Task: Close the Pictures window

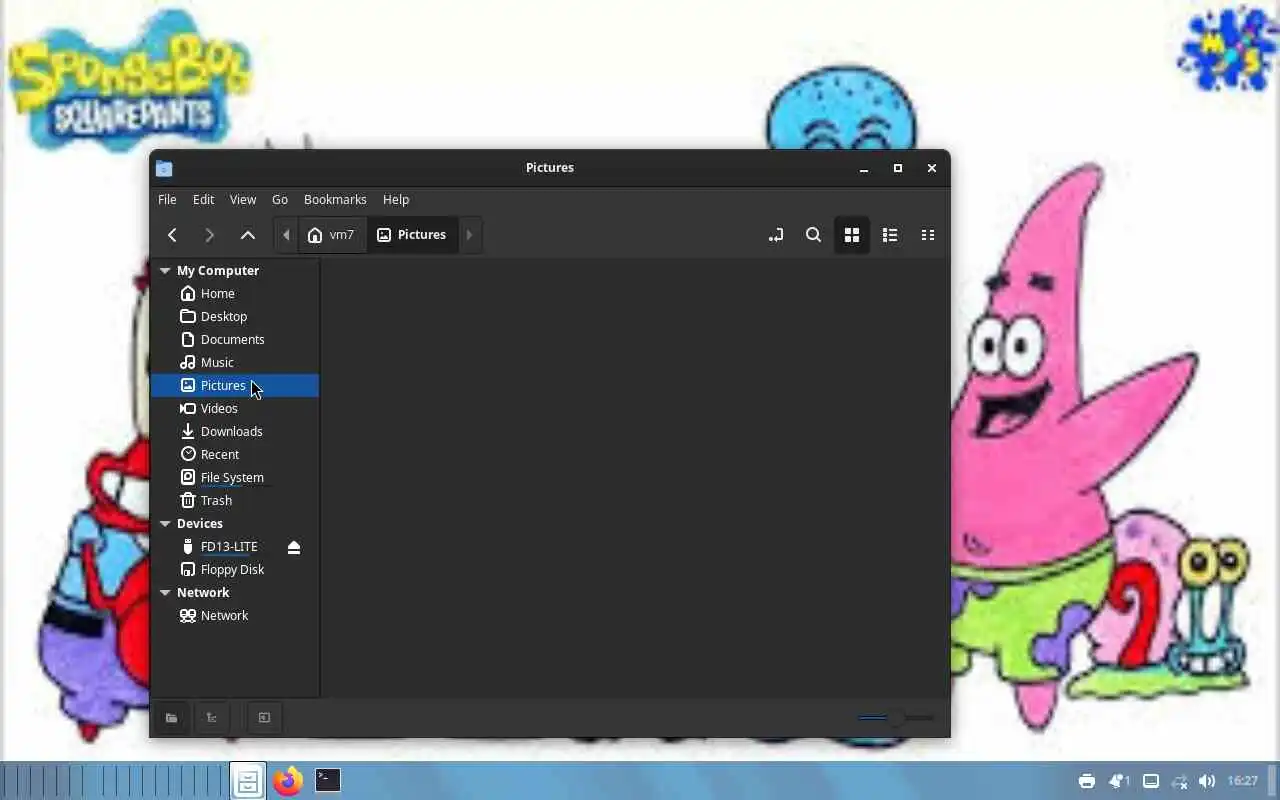Action: pyautogui.click(x=932, y=168)
